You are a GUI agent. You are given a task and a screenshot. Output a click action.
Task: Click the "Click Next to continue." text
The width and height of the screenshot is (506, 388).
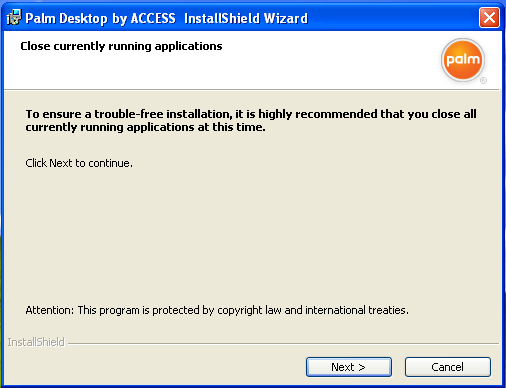[79, 163]
